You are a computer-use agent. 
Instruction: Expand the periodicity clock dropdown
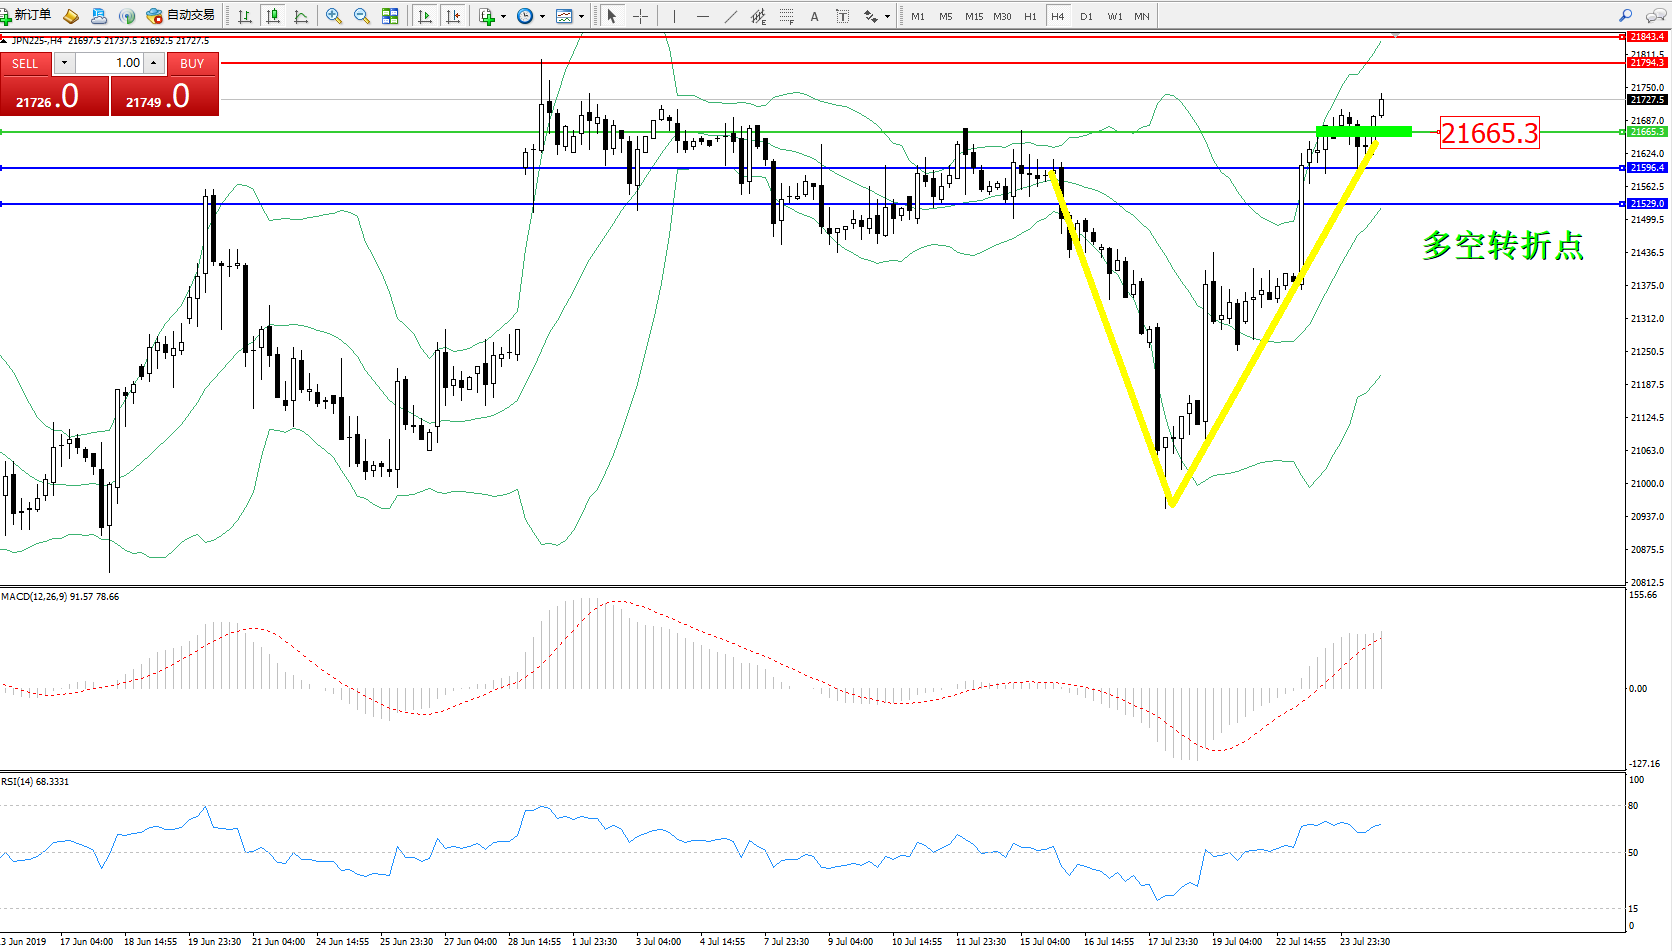(542, 16)
